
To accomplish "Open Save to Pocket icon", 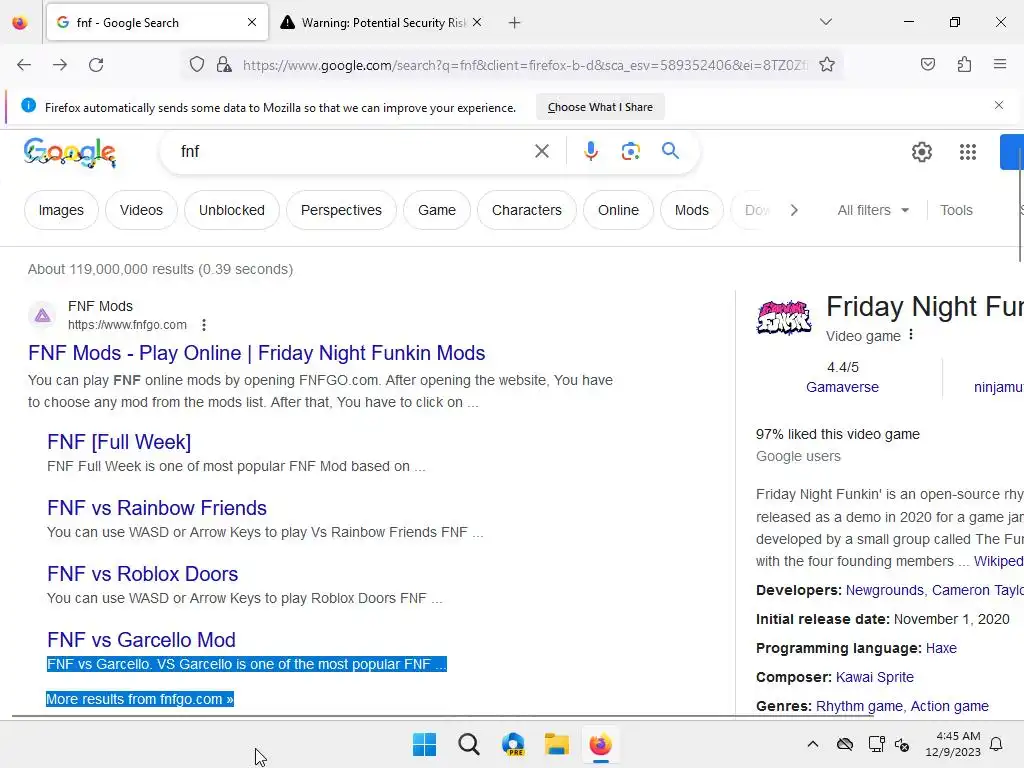I will tap(927, 64).
